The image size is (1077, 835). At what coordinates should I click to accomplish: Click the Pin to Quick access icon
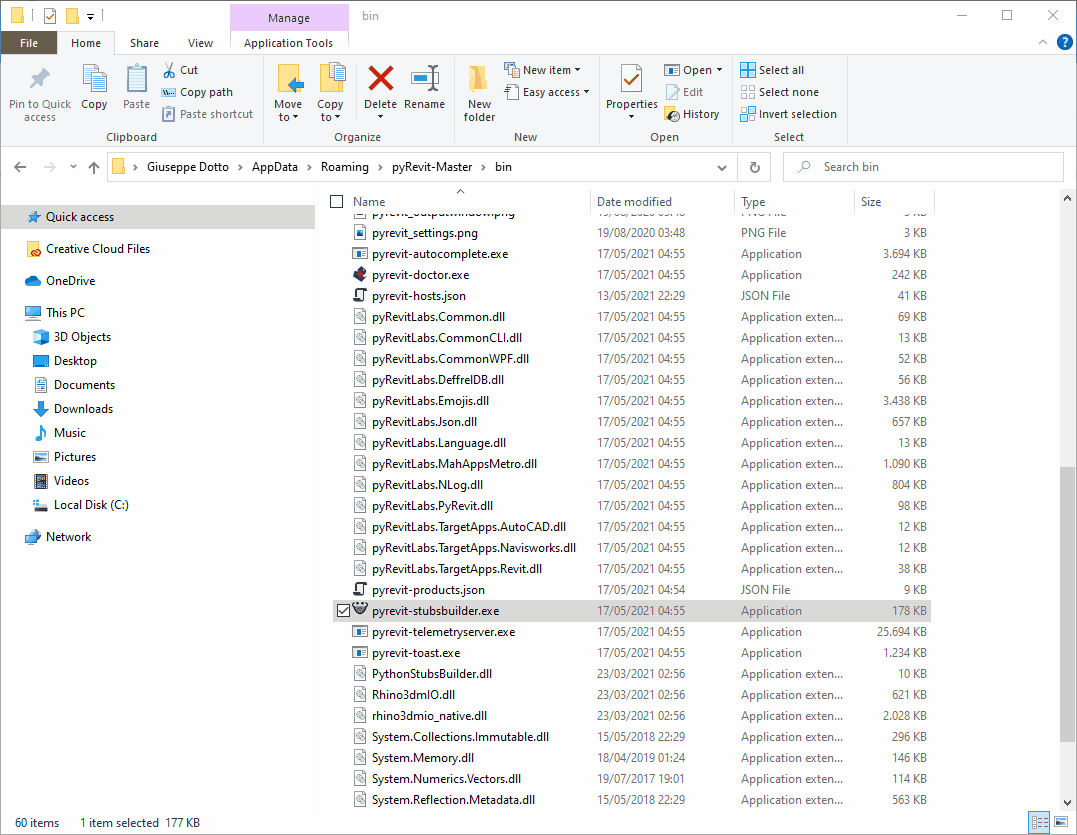[x=40, y=80]
